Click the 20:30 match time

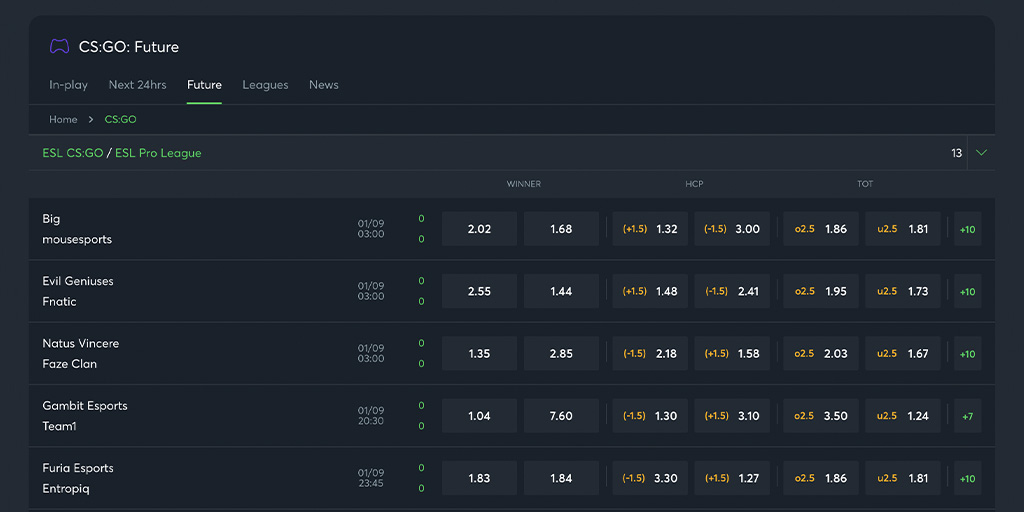point(371,421)
